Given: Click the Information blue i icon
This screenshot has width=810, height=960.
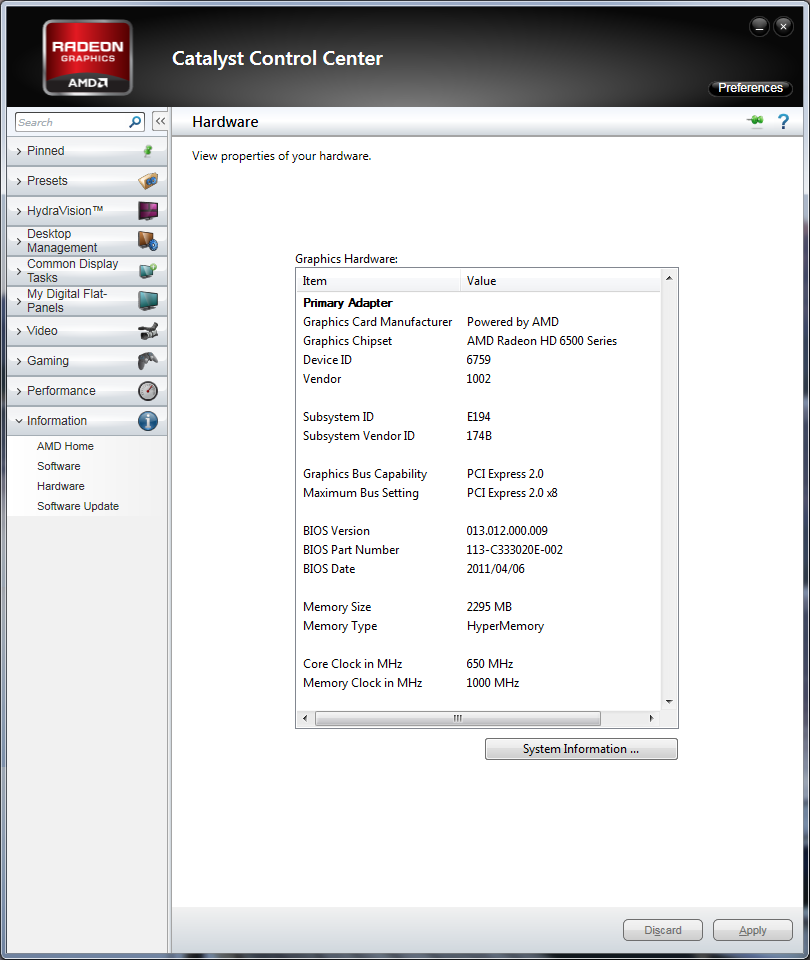Looking at the screenshot, I should [x=148, y=421].
